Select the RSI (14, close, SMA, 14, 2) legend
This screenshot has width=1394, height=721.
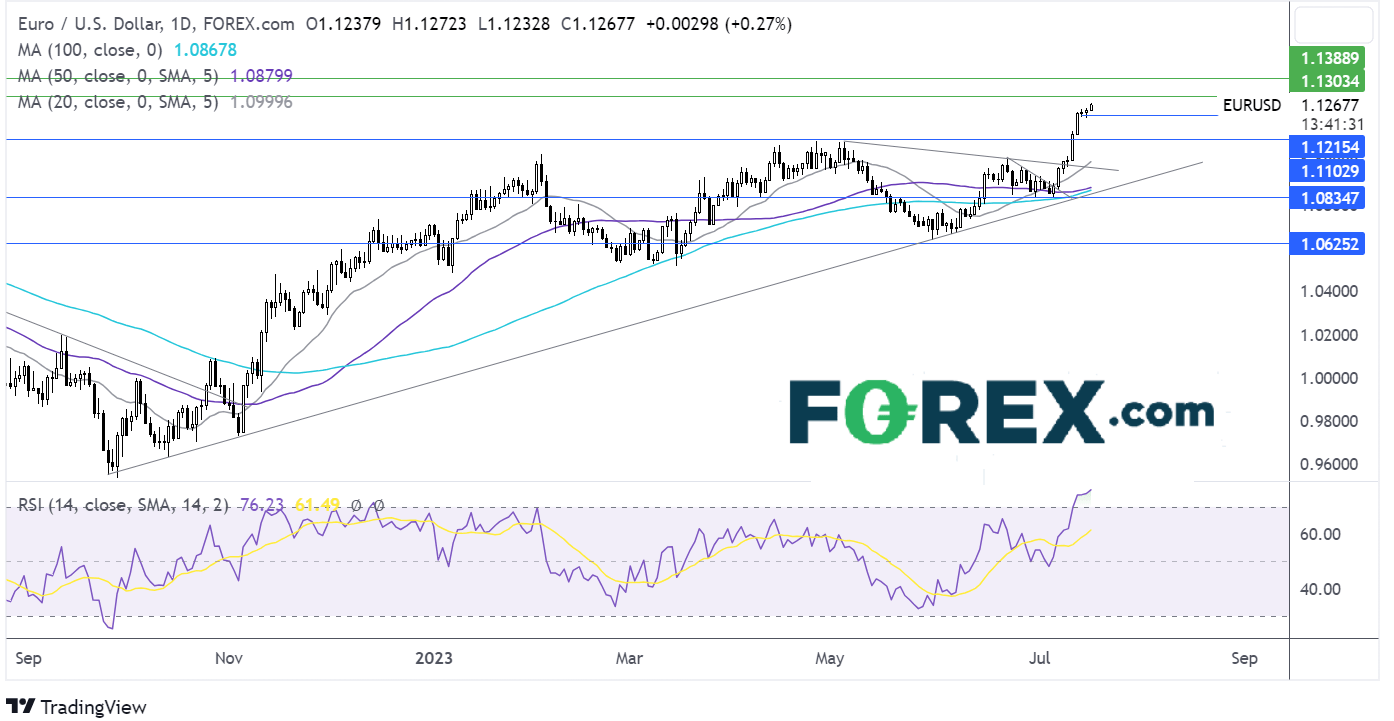(x=122, y=505)
